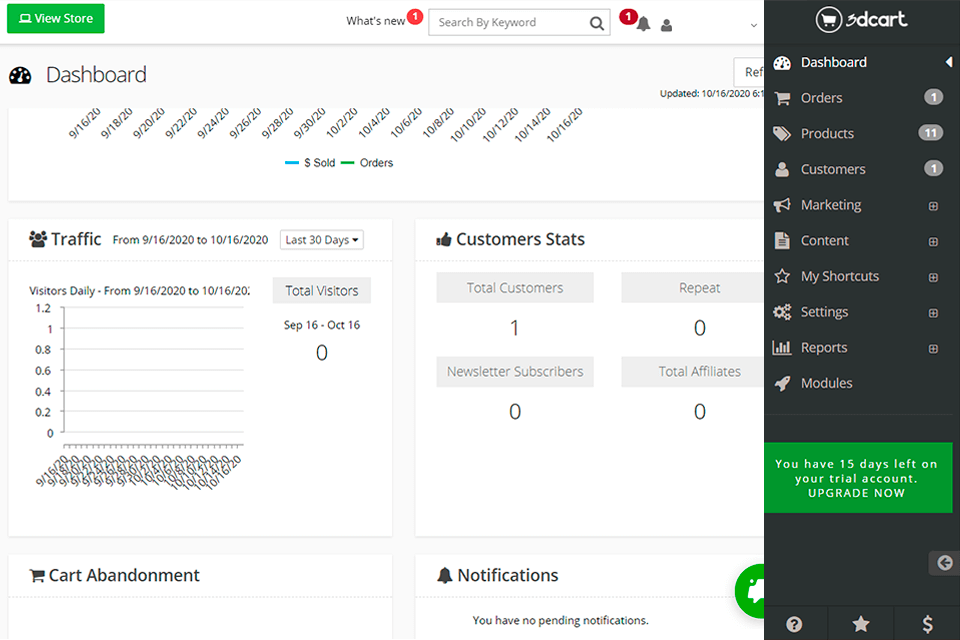The height and width of the screenshot is (640, 960).
Task: Collapse sidebar with the back arrow
Action: [944, 563]
